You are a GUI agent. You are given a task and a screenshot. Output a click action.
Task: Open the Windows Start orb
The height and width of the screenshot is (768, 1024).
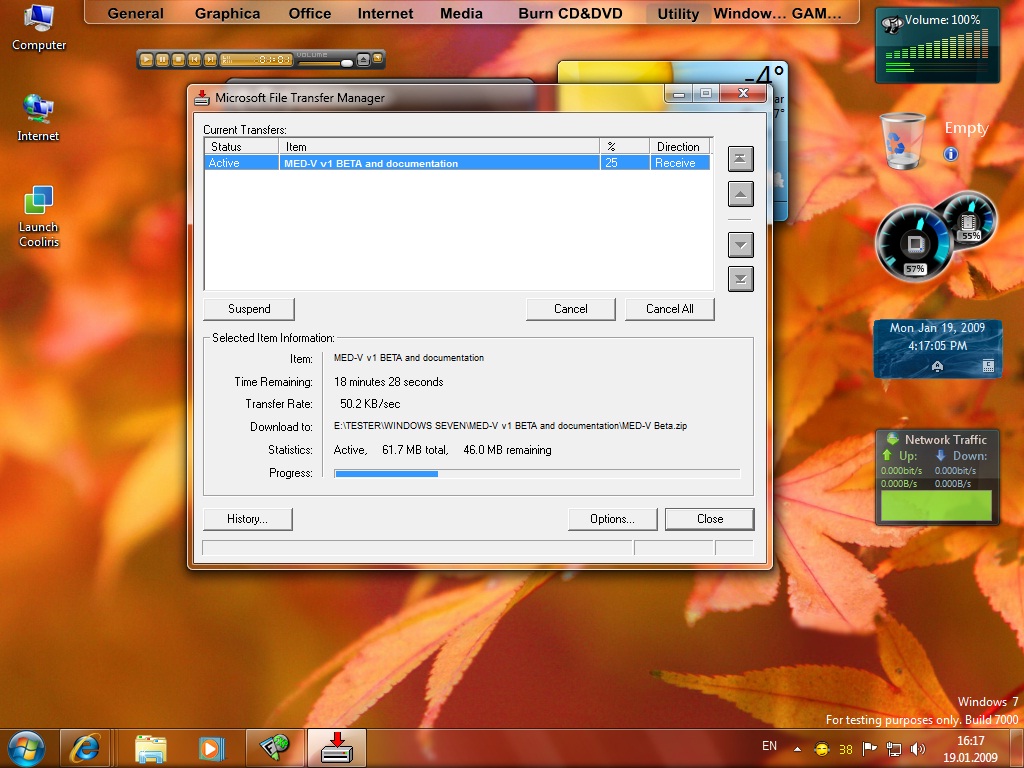(x=25, y=748)
